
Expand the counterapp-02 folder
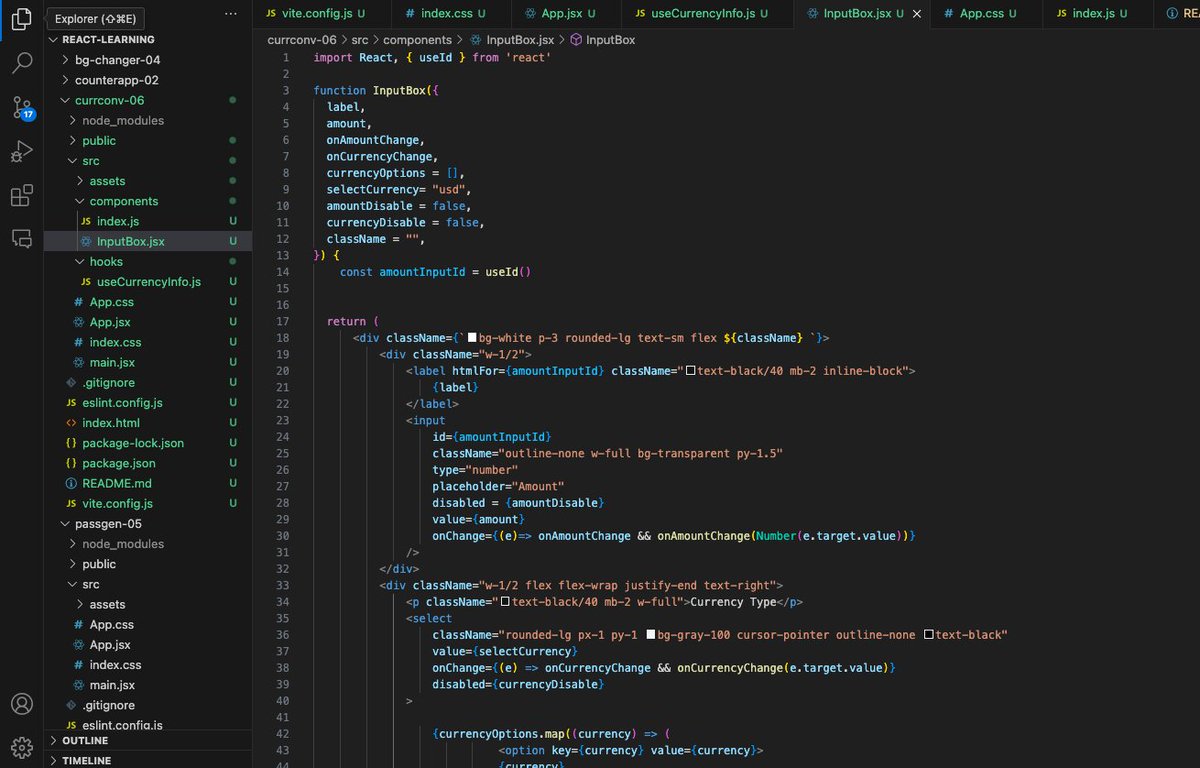[65, 80]
